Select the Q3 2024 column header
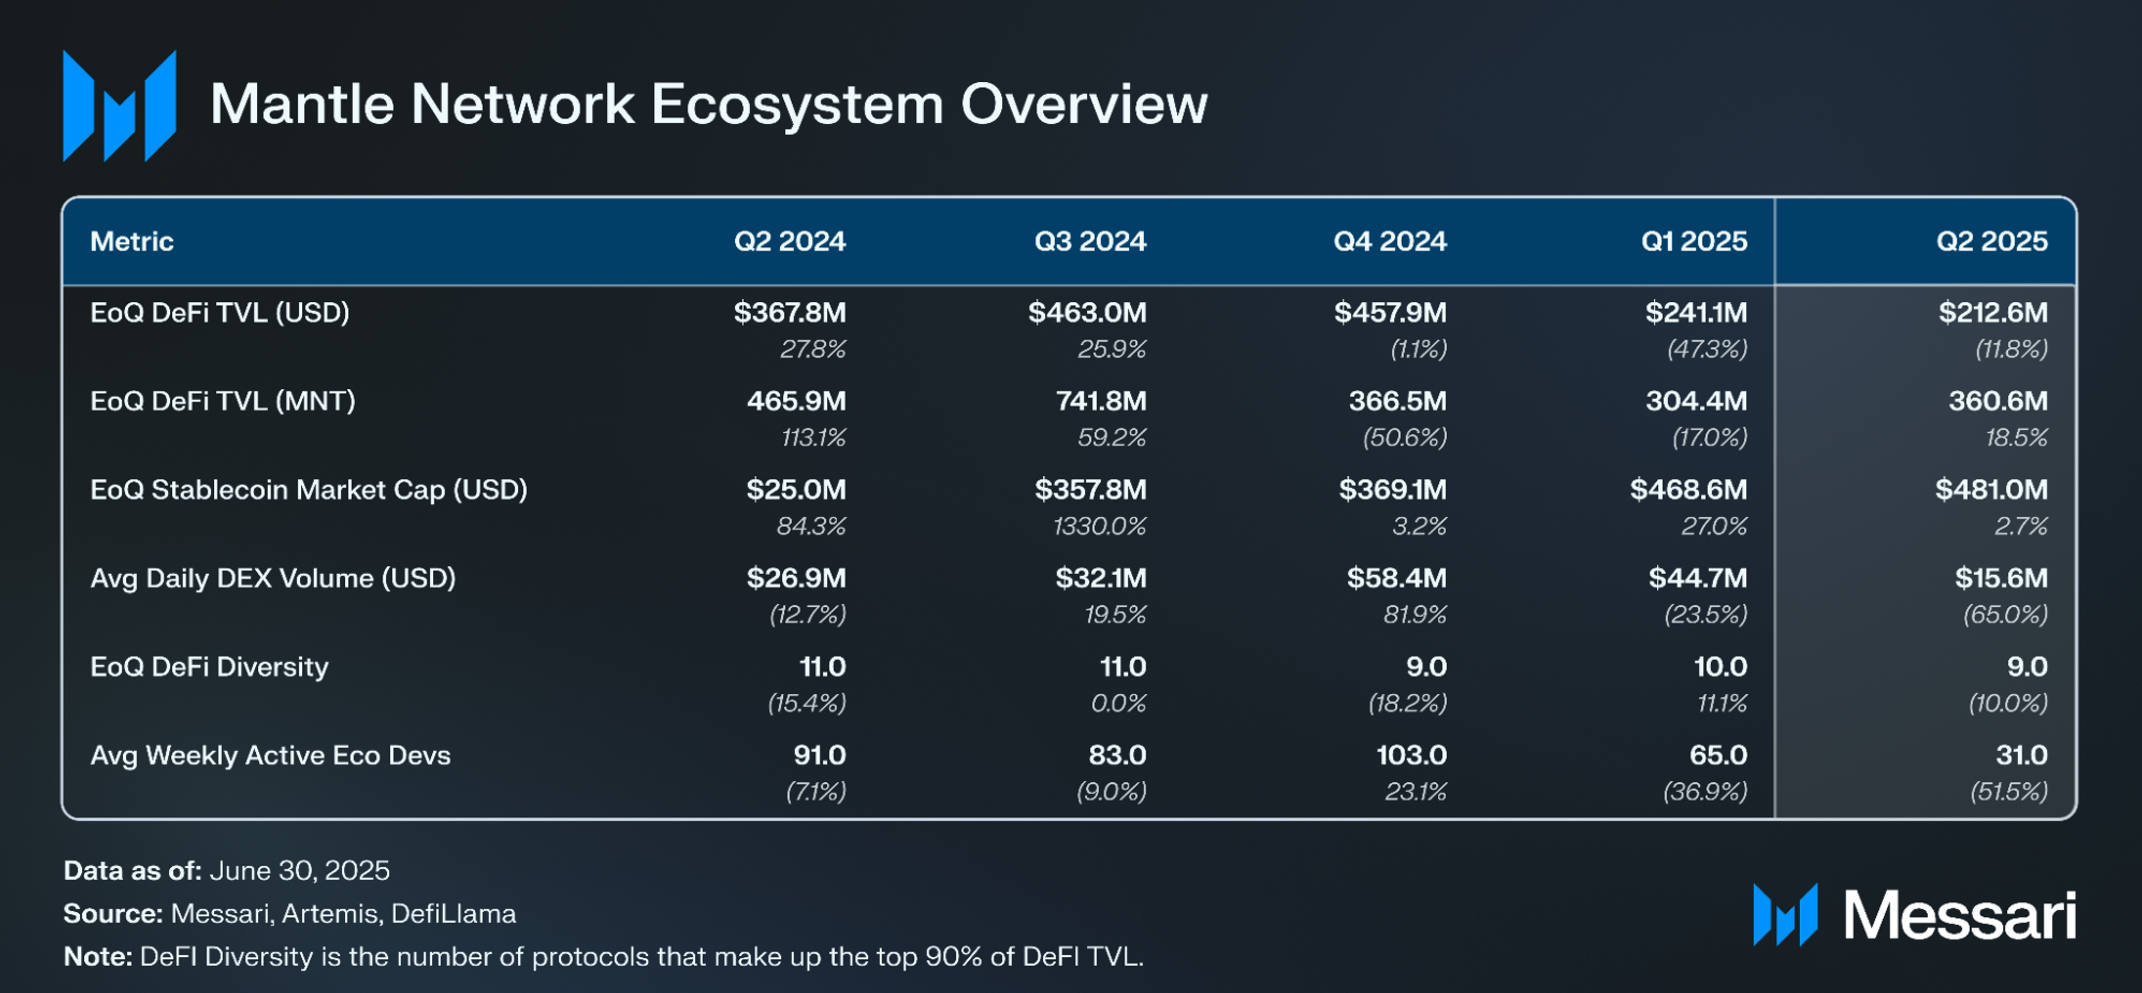Viewport: 2142px width, 993px height. pyautogui.click(x=1090, y=242)
